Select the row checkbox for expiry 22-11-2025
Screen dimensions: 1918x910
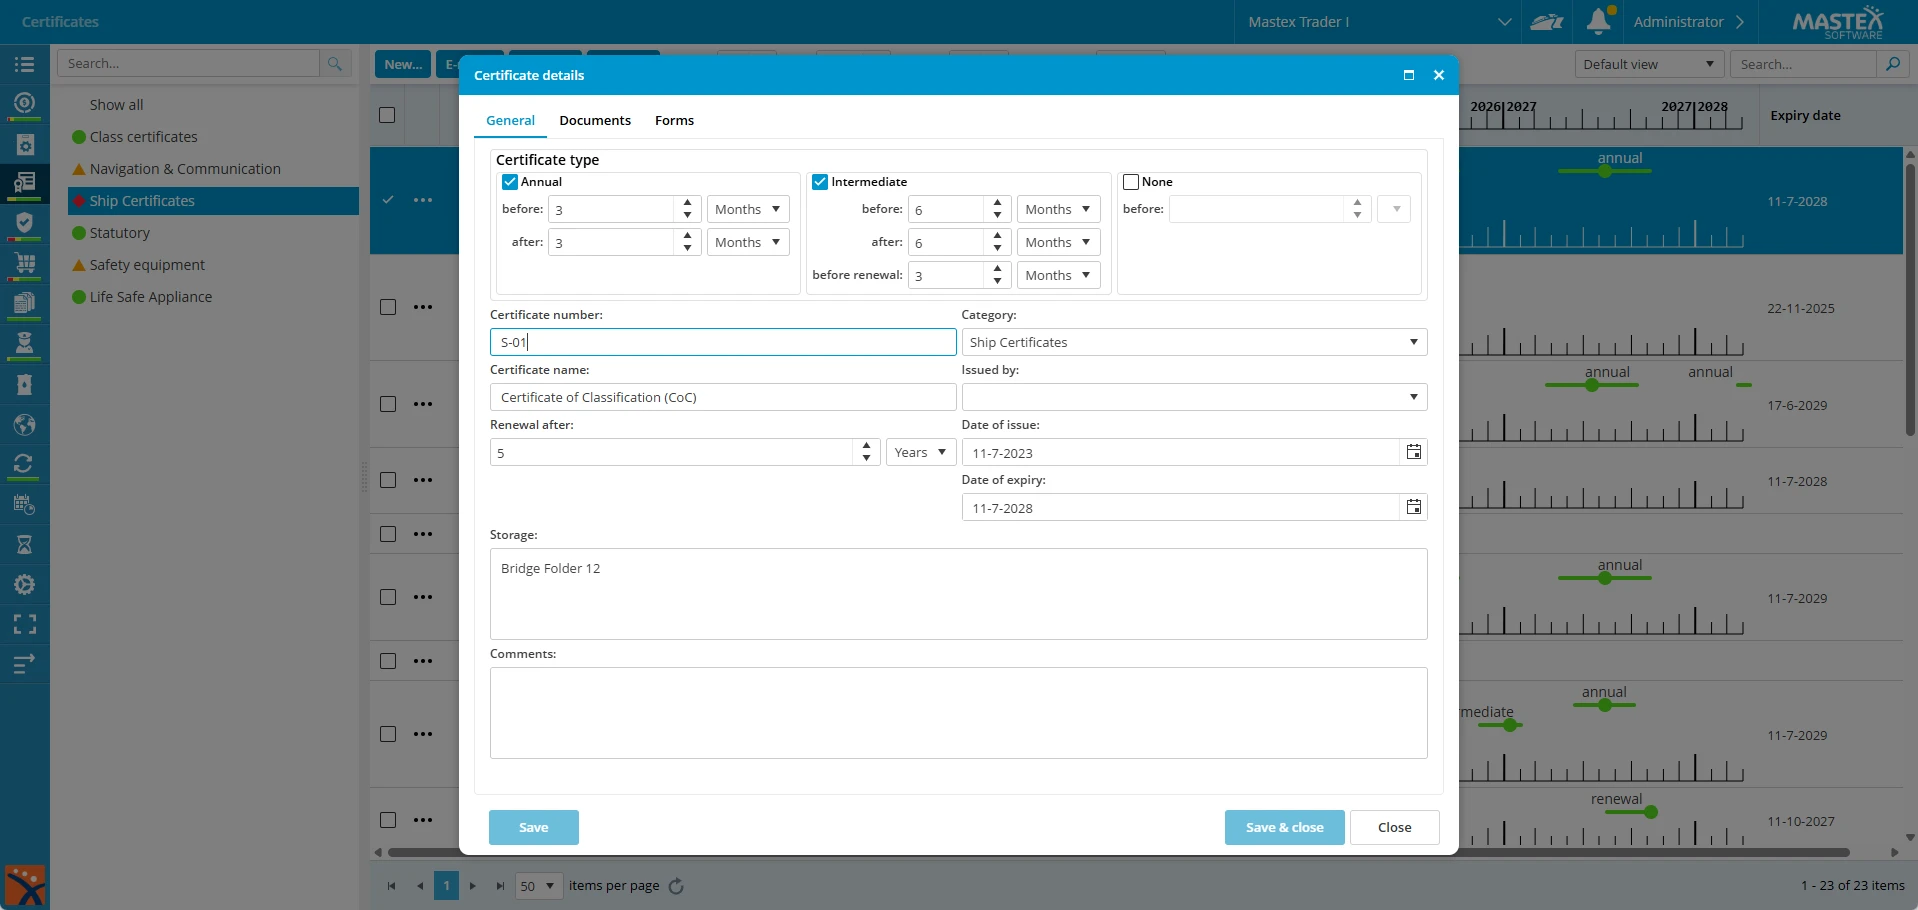(388, 307)
